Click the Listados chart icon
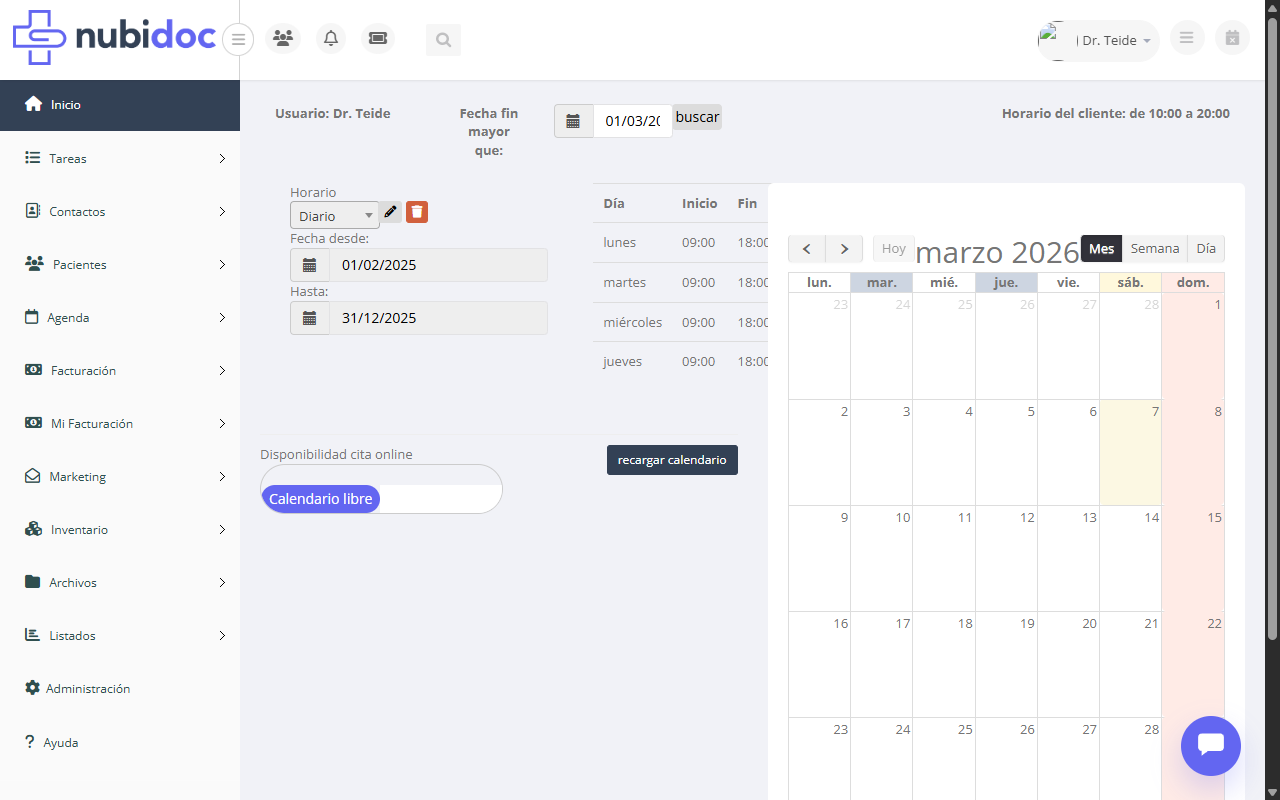Viewport: 1280px width, 800px height. (x=32, y=635)
